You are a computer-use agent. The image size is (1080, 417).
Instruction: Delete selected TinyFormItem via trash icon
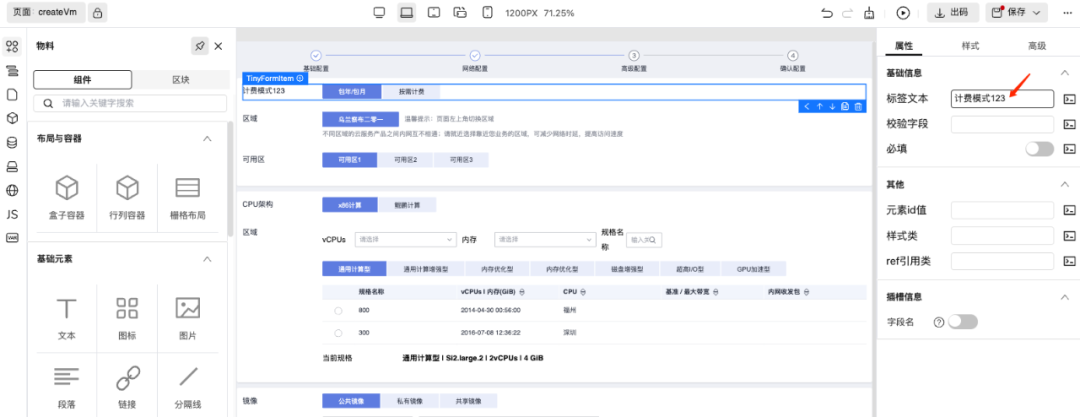(857, 106)
